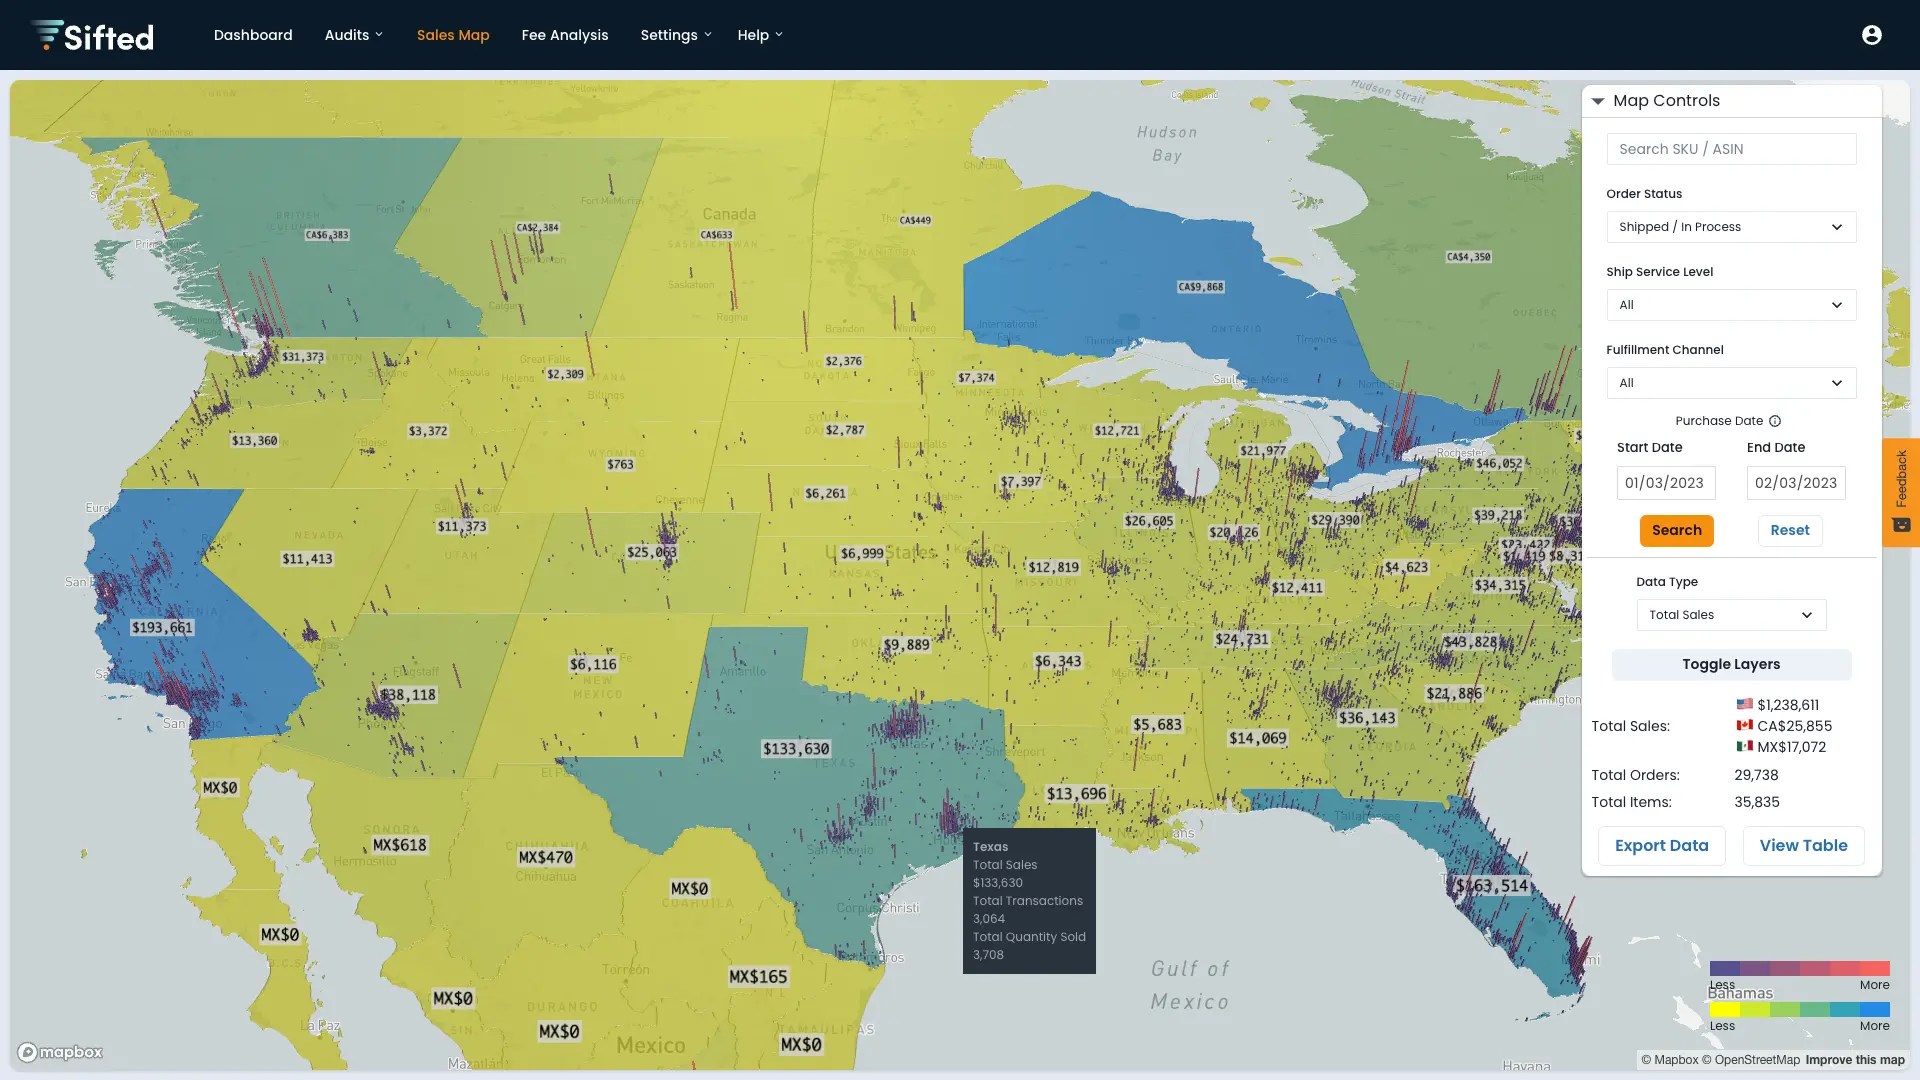Open the Data Type Total Sales dropdown
Image resolution: width=1920 pixels, height=1080 pixels.
1731,615
